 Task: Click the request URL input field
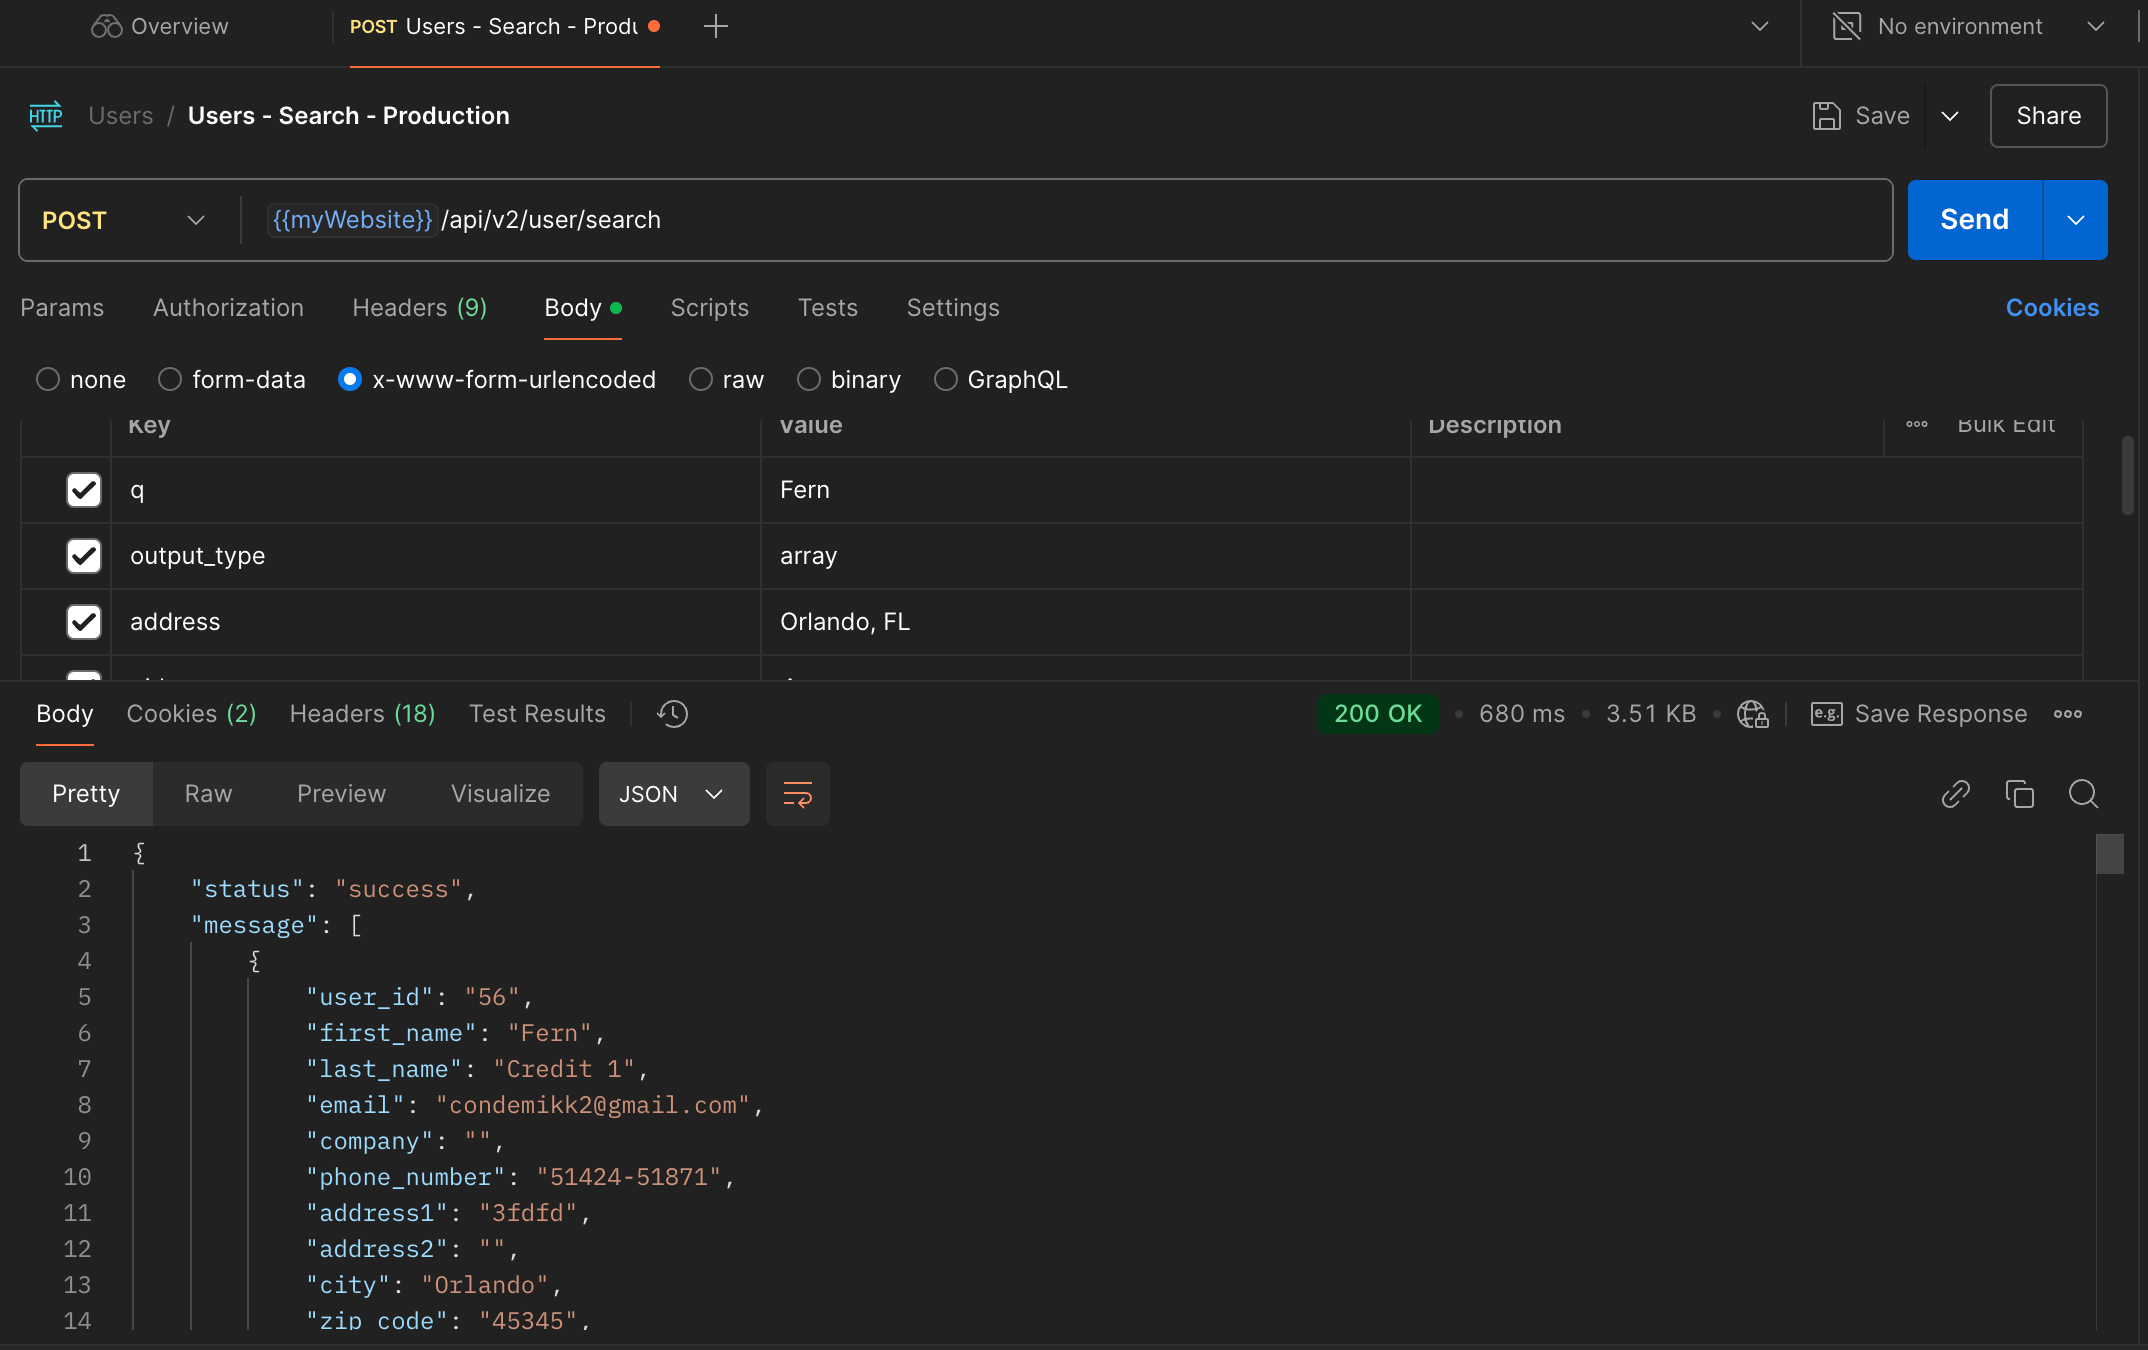click(x=1100, y=220)
